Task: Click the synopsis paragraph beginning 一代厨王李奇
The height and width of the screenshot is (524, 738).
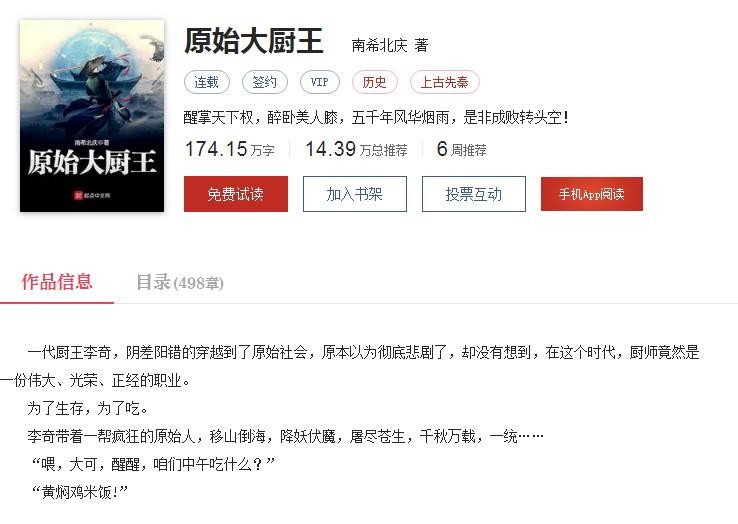Action: pyautogui.click(x=350, y=366)
